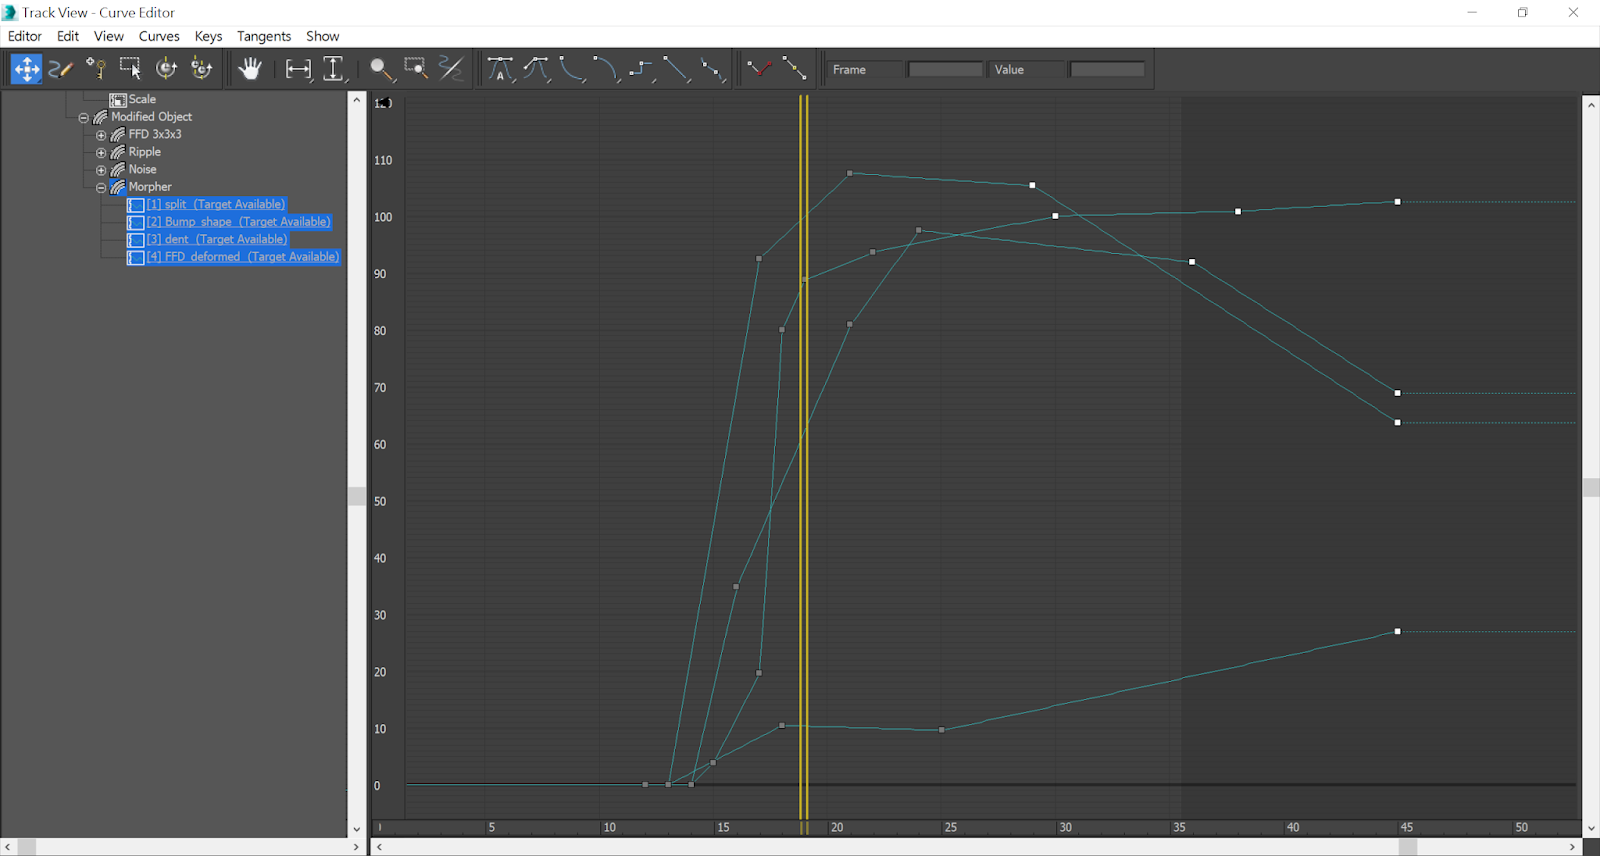Click the curve icon beside [1] split

[136, 205]
